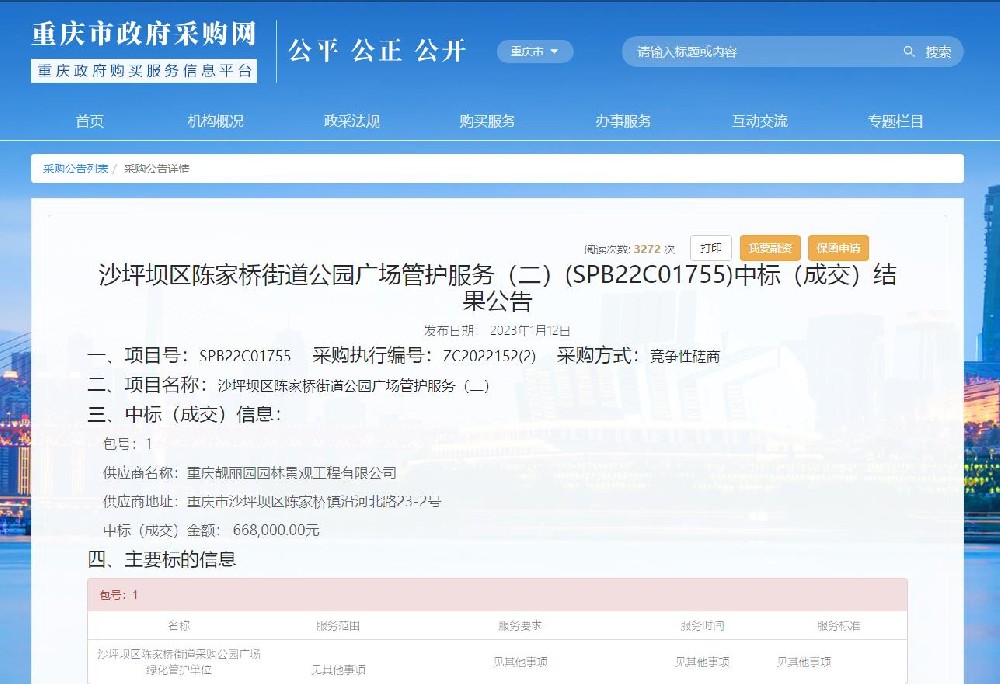This screenshot has height=684, width=1000.
Task: Click the 保函申请 button
Action: click(838, 248)
